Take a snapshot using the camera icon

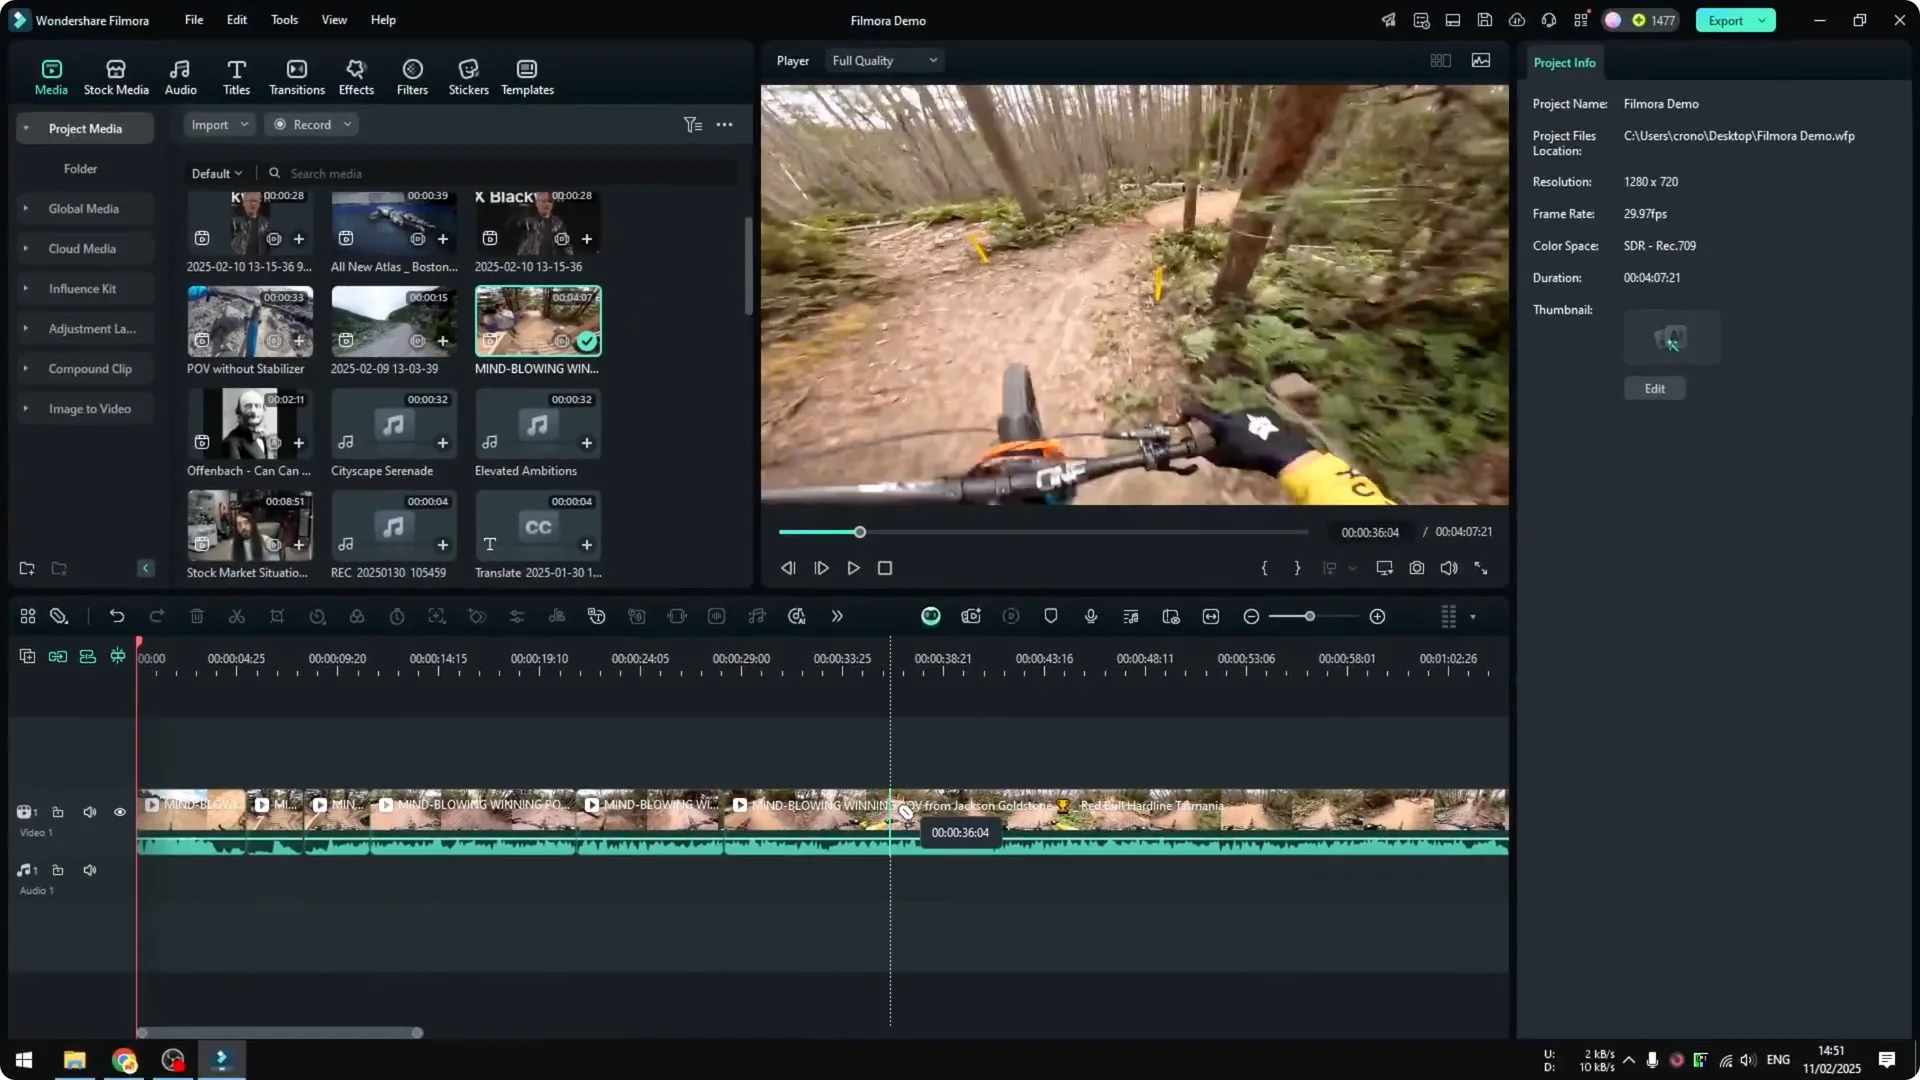click(x=1416, y=568)
